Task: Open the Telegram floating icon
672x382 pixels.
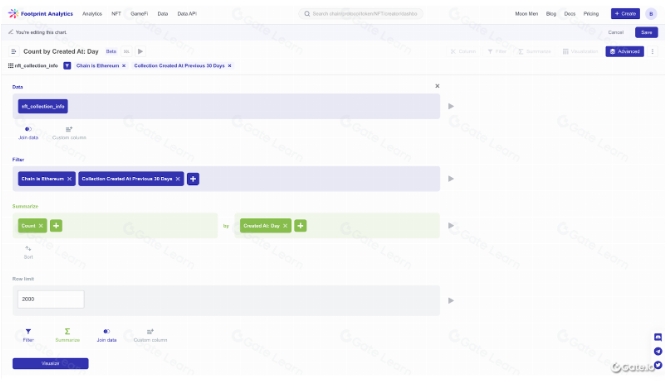Action: [x=658, y=352]
